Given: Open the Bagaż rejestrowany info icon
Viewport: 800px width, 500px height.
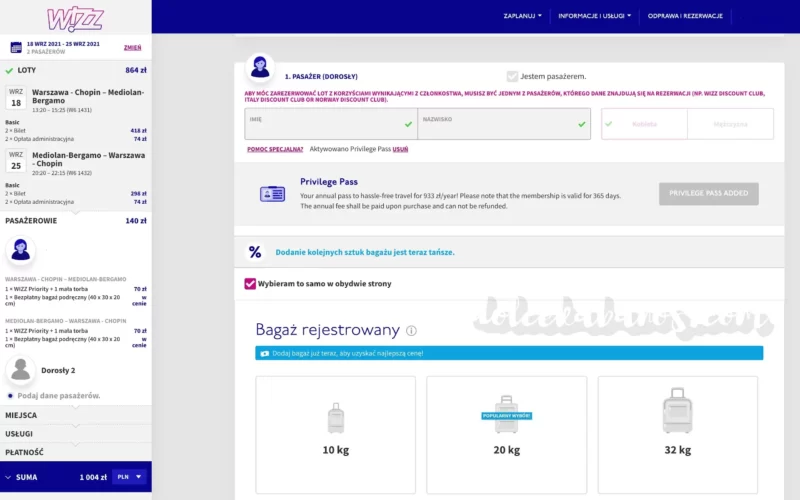Looking at the screenshot, I should point(411,331).
